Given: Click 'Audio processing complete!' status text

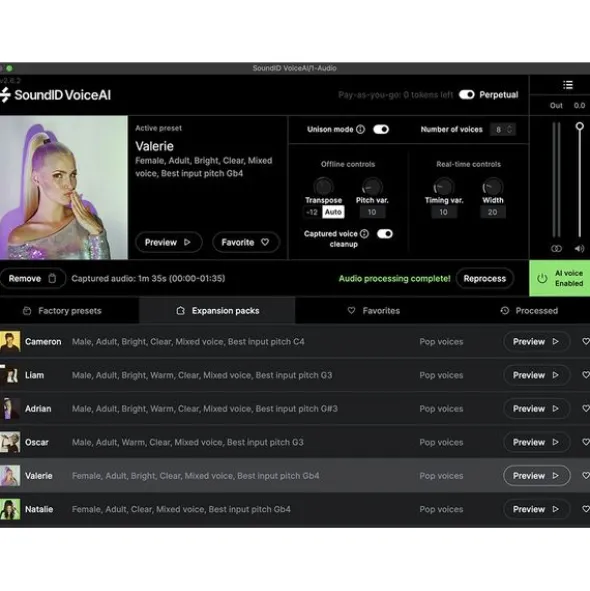Looking at the screenshot, I should (394, 279).
